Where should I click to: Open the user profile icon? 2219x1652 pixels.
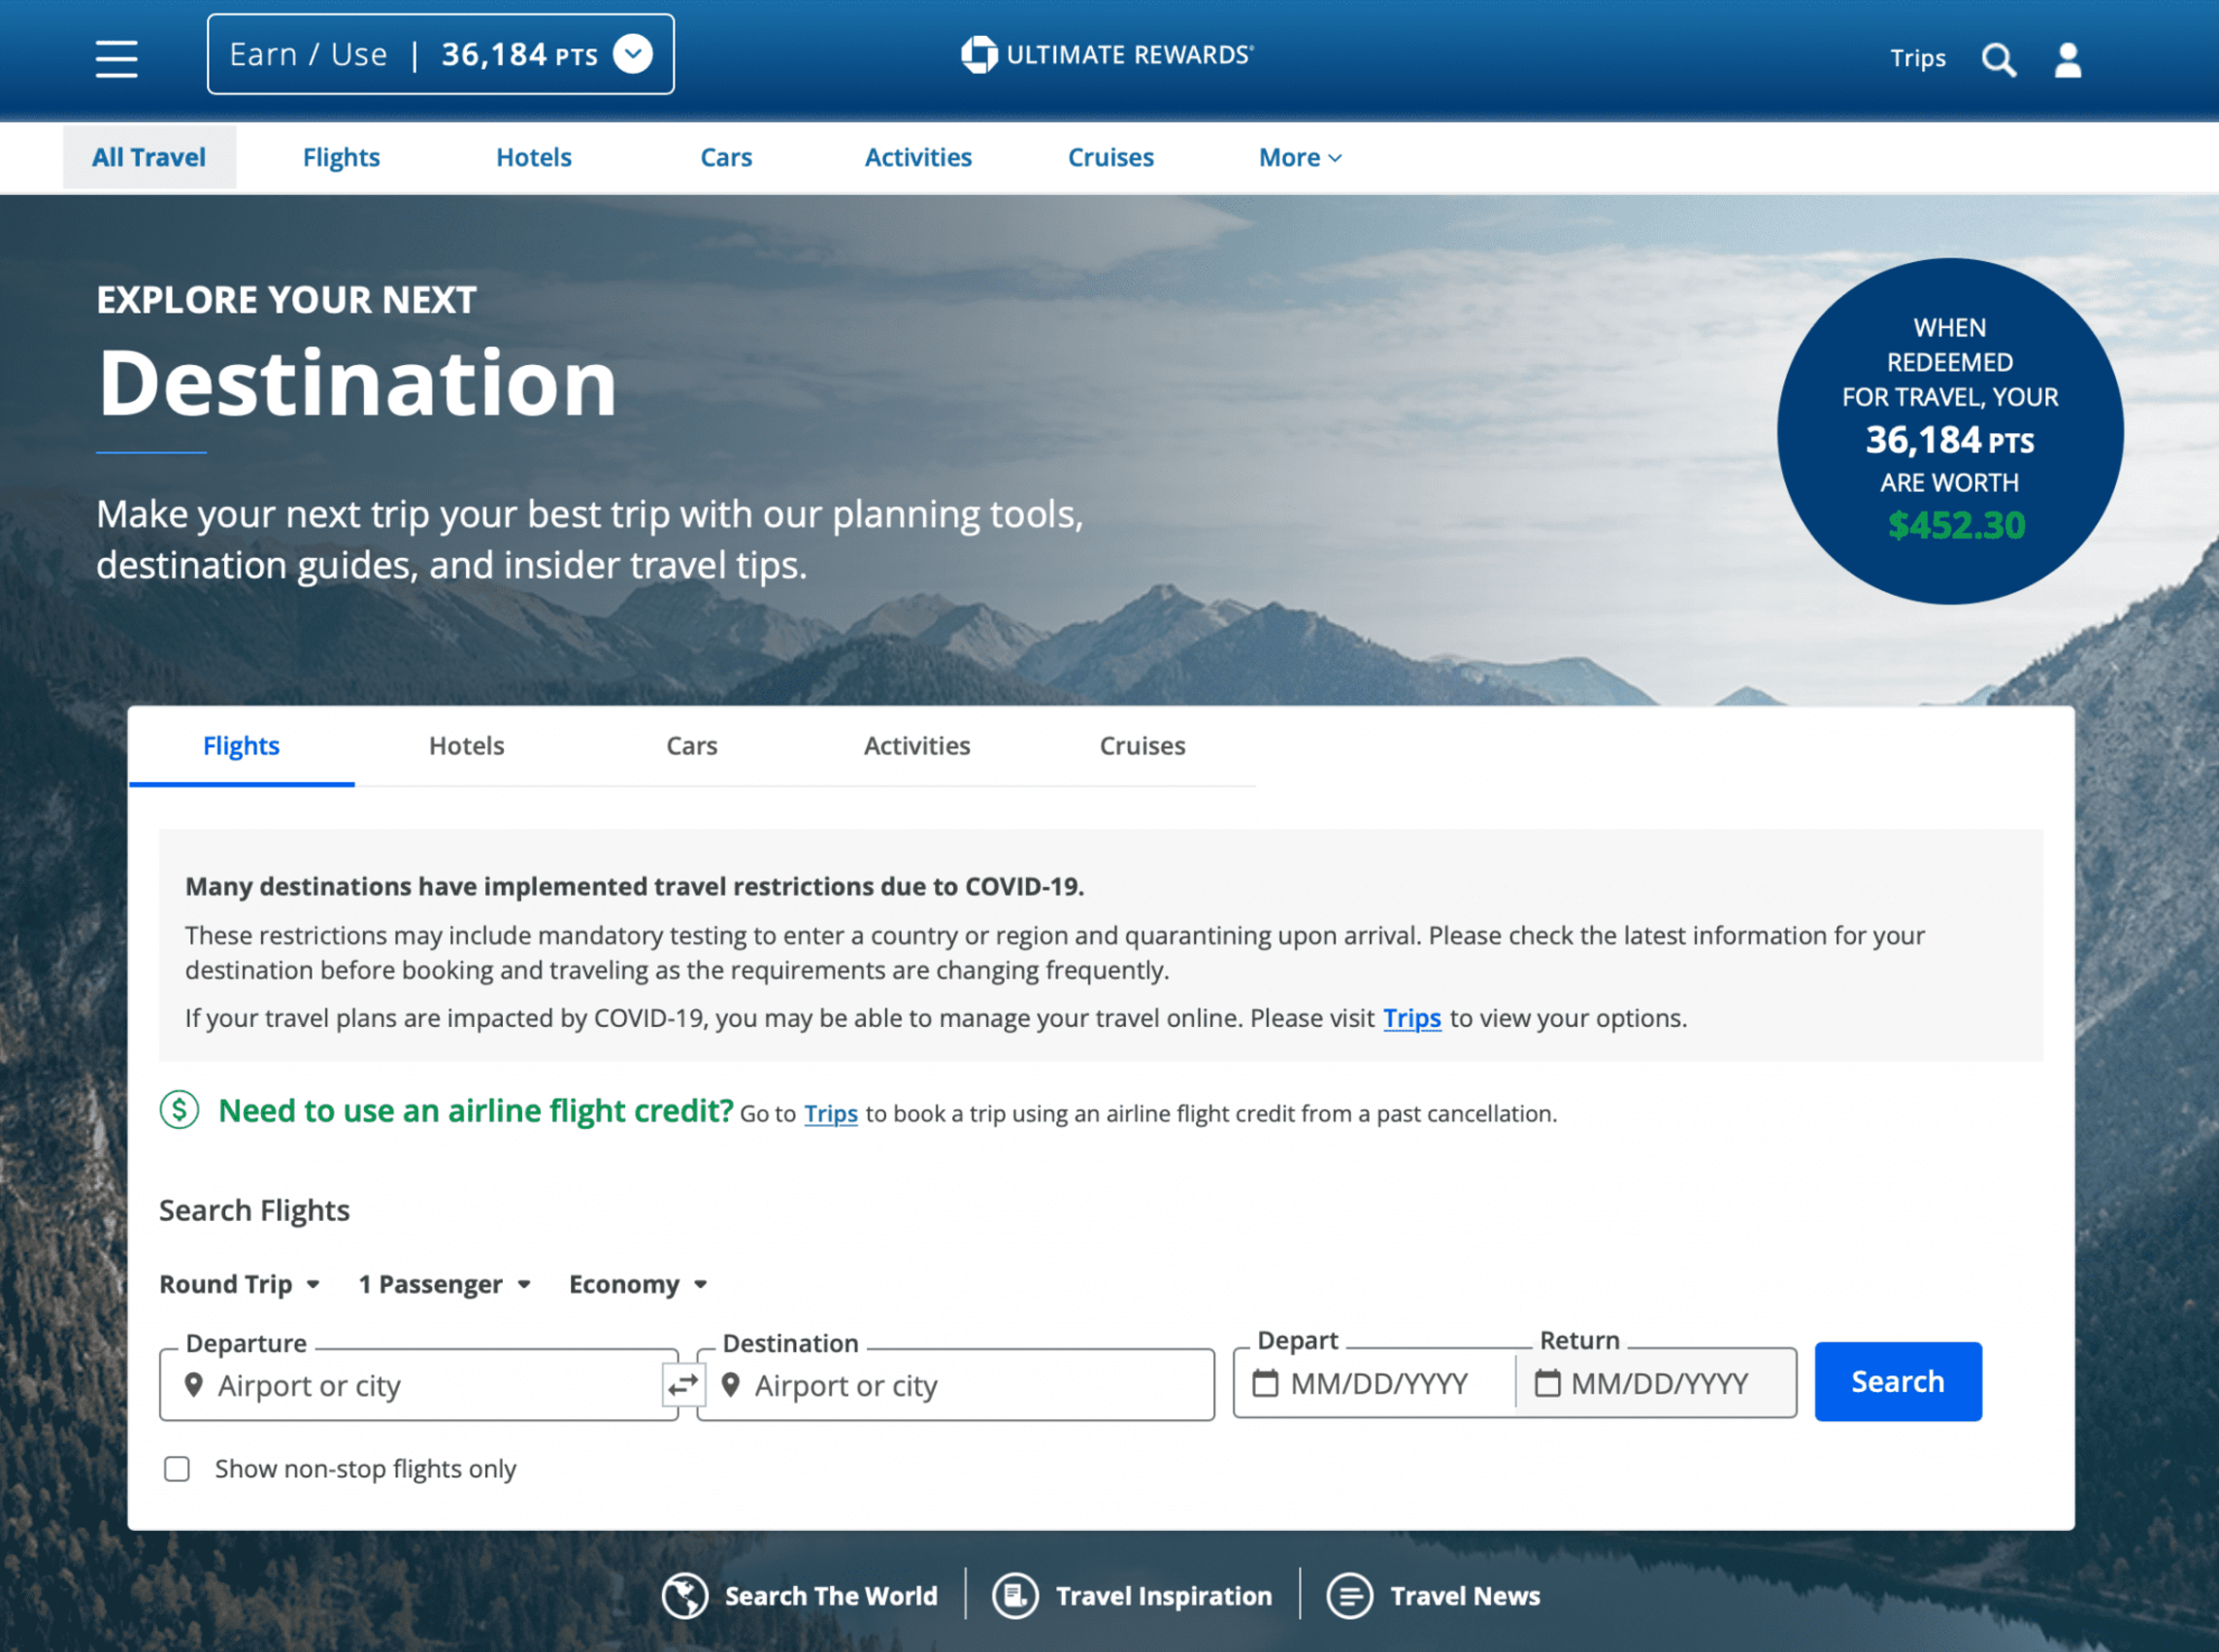coord(2067,60)
